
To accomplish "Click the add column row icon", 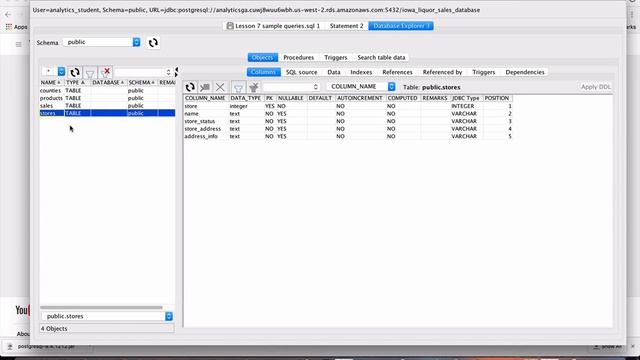I will (x=205, y=87).
